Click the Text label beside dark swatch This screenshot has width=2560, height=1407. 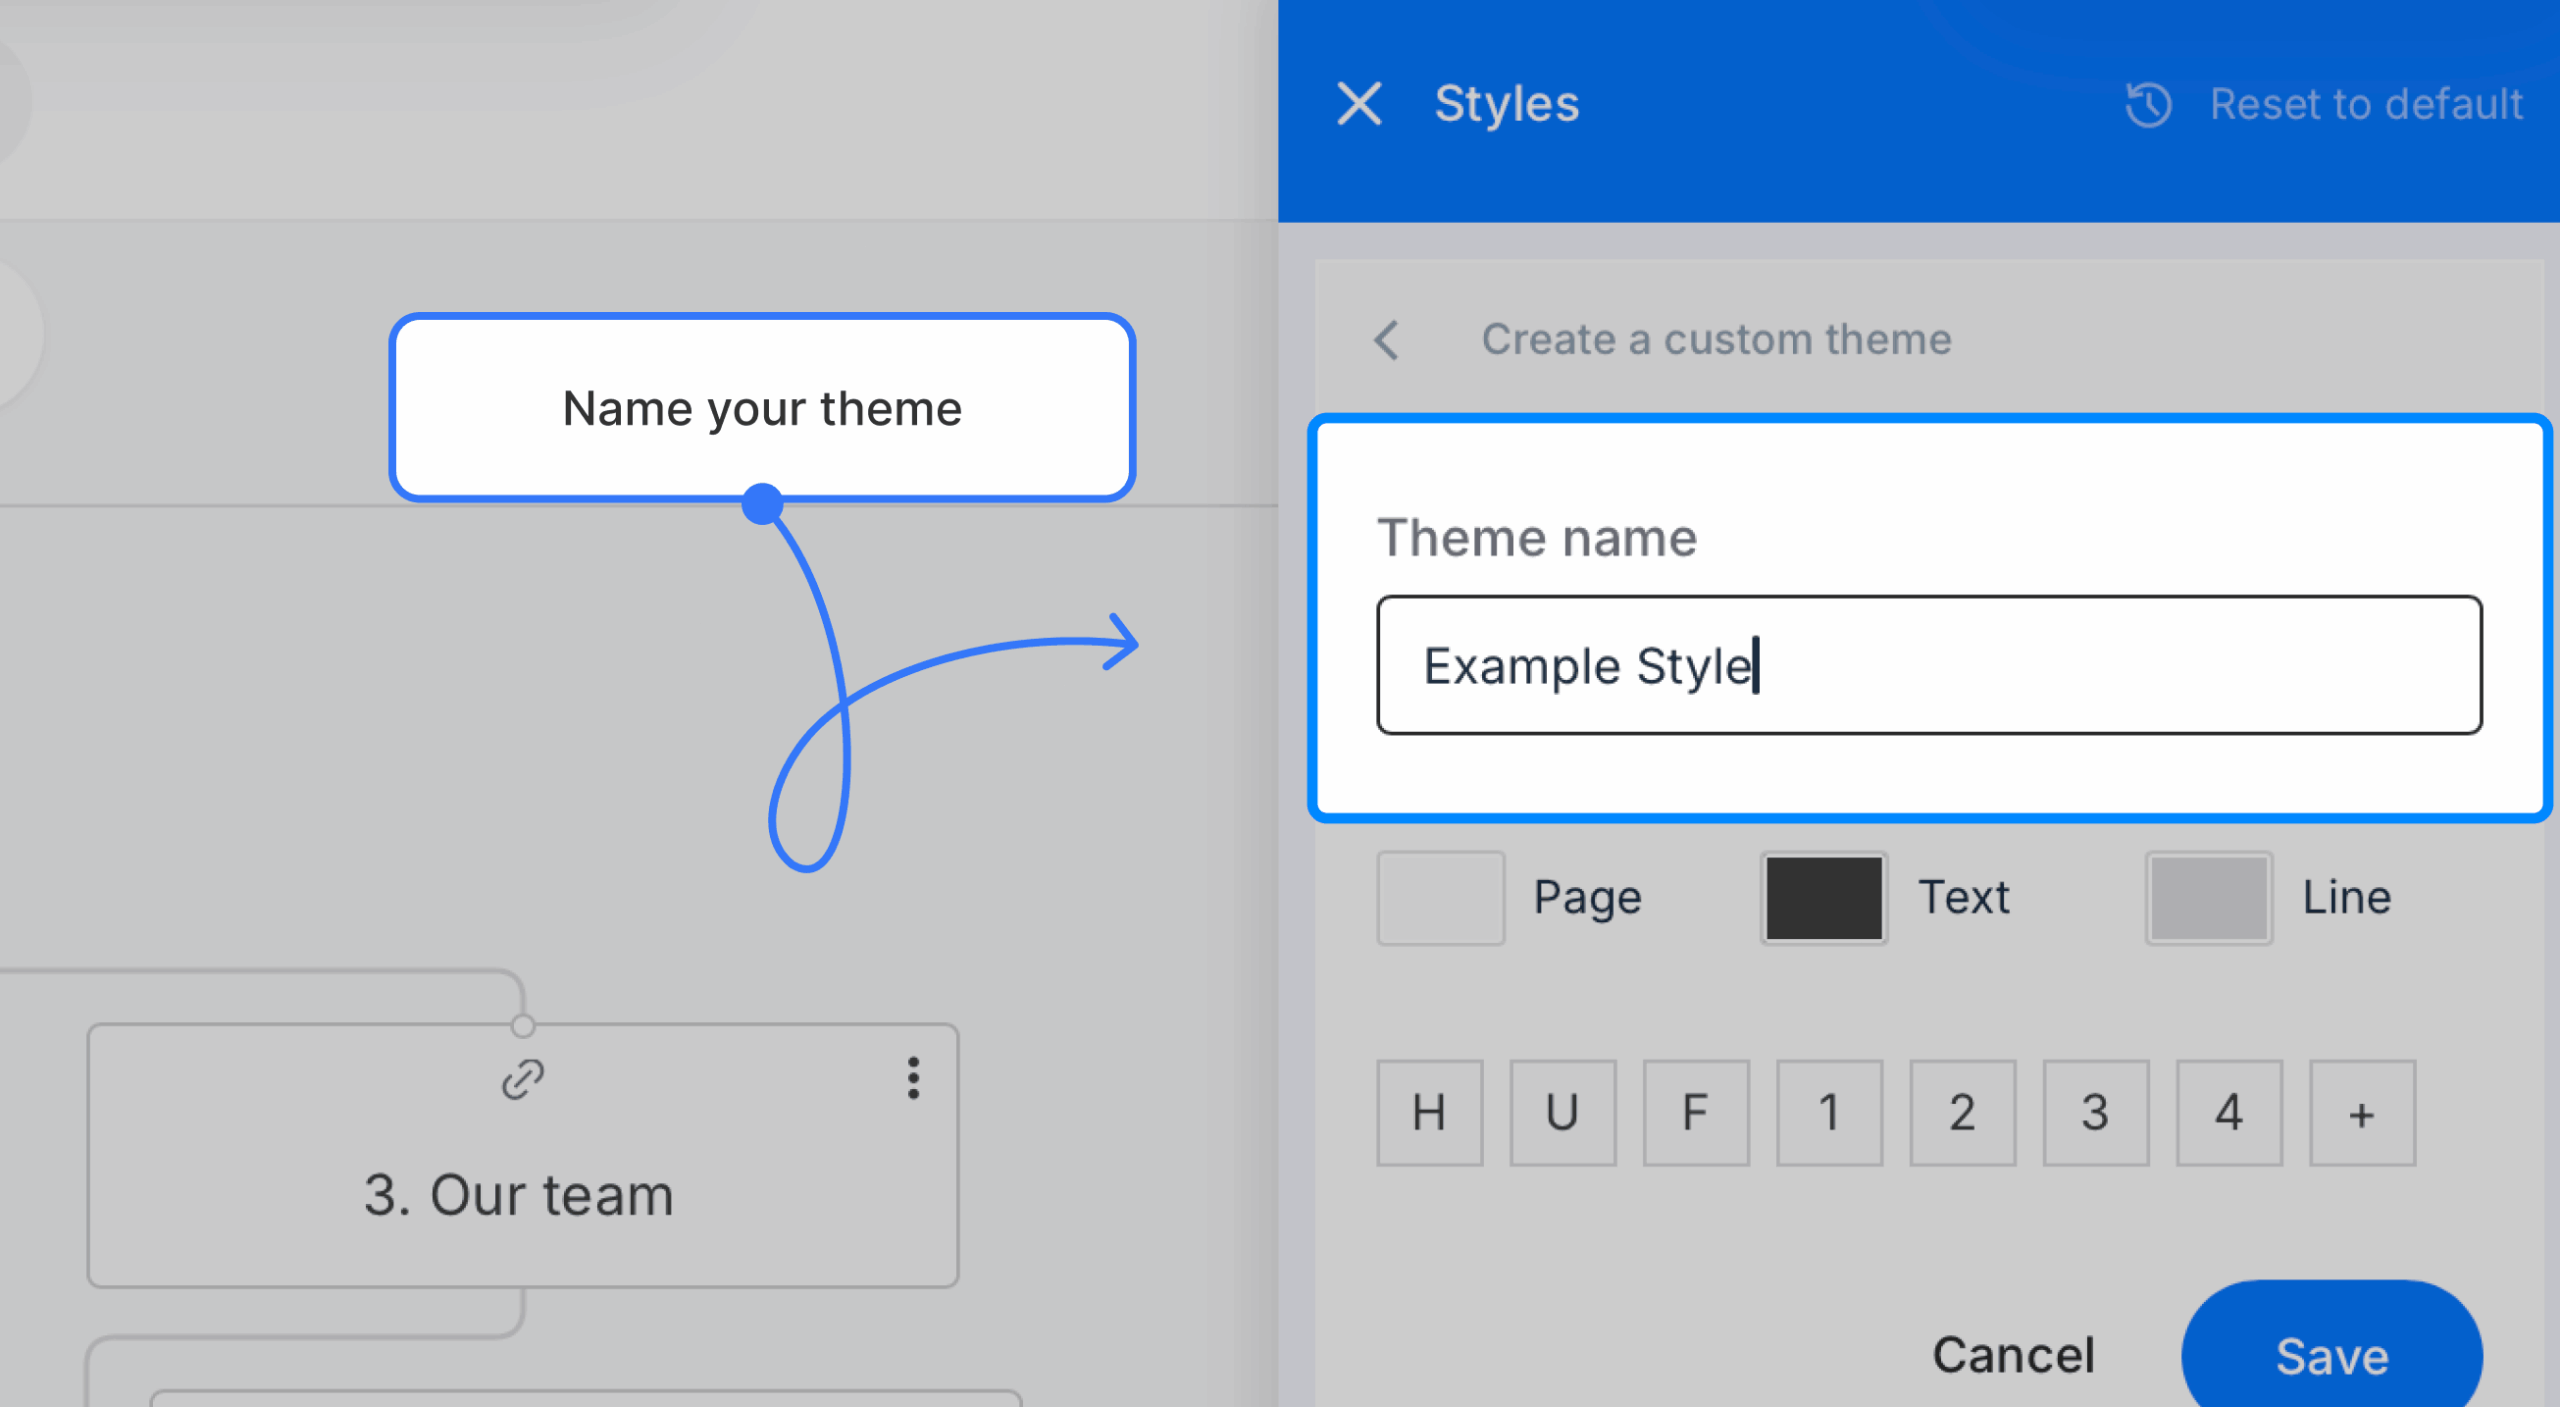coord(1964,897)
